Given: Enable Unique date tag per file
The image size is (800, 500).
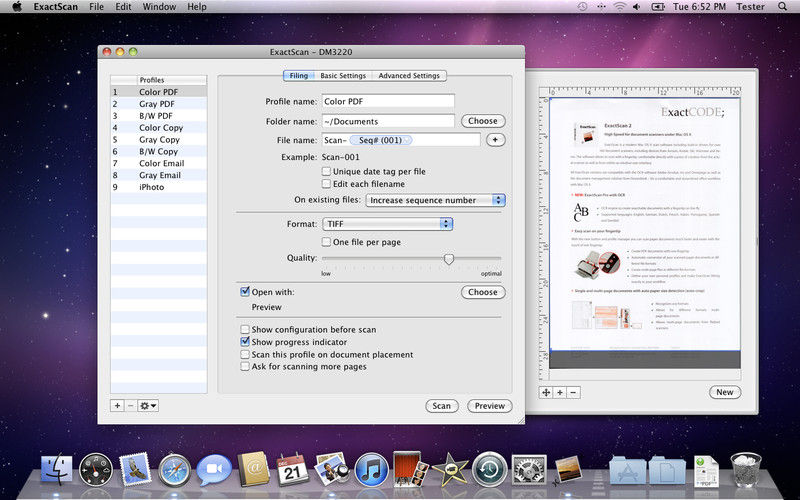Looking at the screenshot, I should 326,171.
